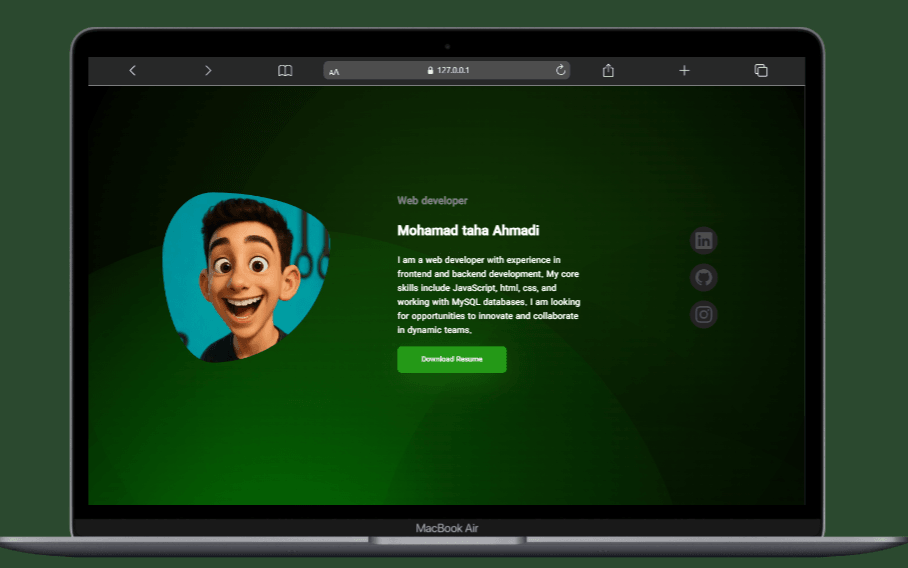Show all tabs with the overlapping squares icon
Viewport: 908px width, 568px height.
pos(761,71)
